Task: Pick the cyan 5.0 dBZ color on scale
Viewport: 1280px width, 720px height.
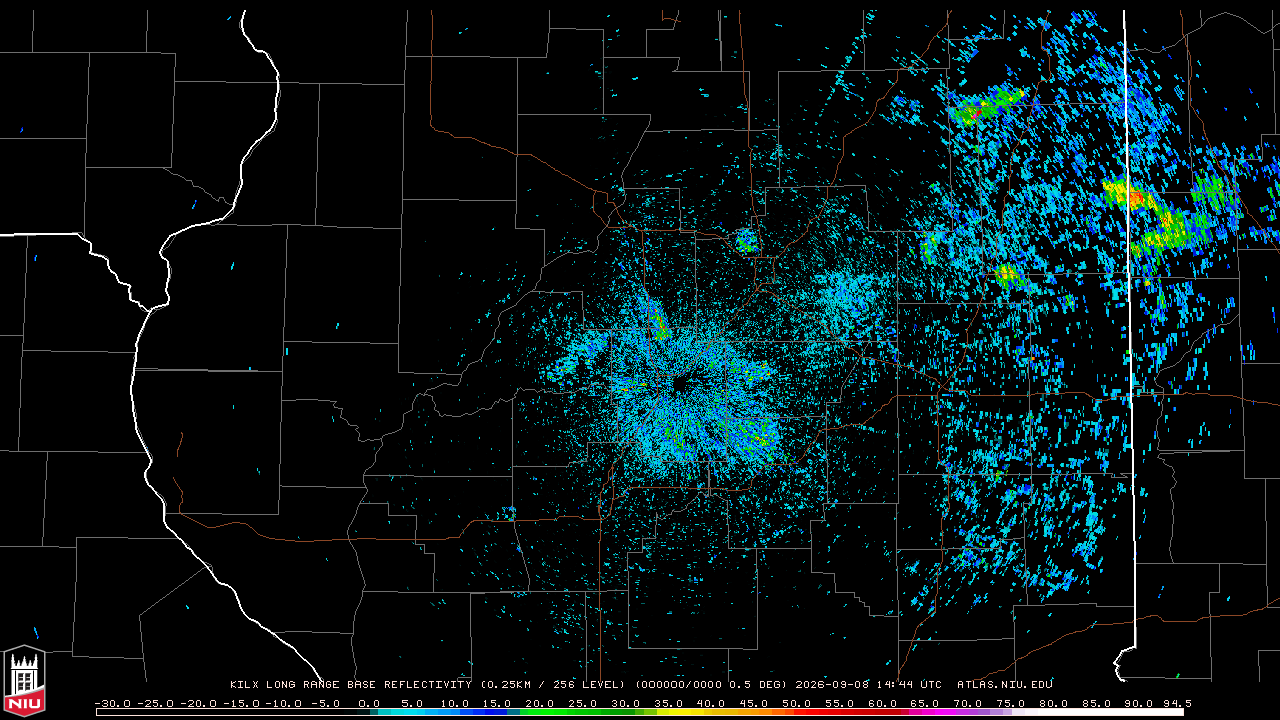Action: click(411, 712)
